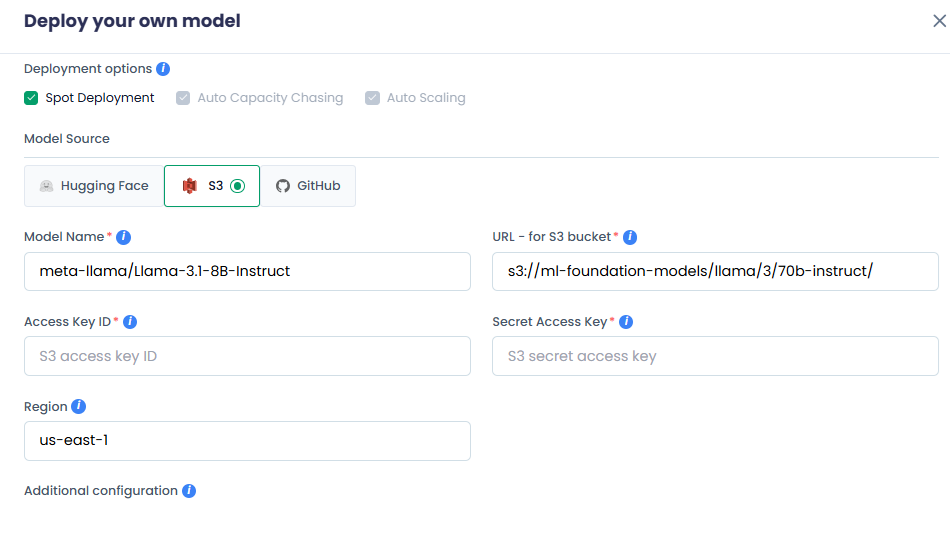Focus the S3 secret access key field
Screen dimensions: 950x544
coord(715,356)
